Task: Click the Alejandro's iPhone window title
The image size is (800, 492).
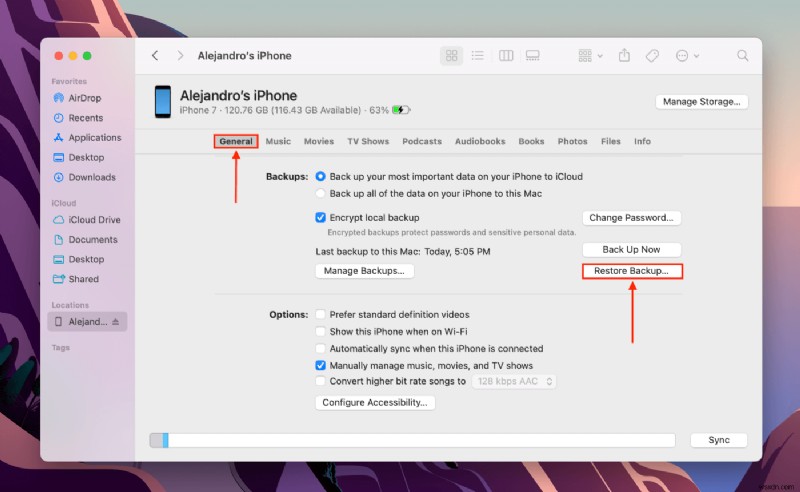Action: (244, 56)
